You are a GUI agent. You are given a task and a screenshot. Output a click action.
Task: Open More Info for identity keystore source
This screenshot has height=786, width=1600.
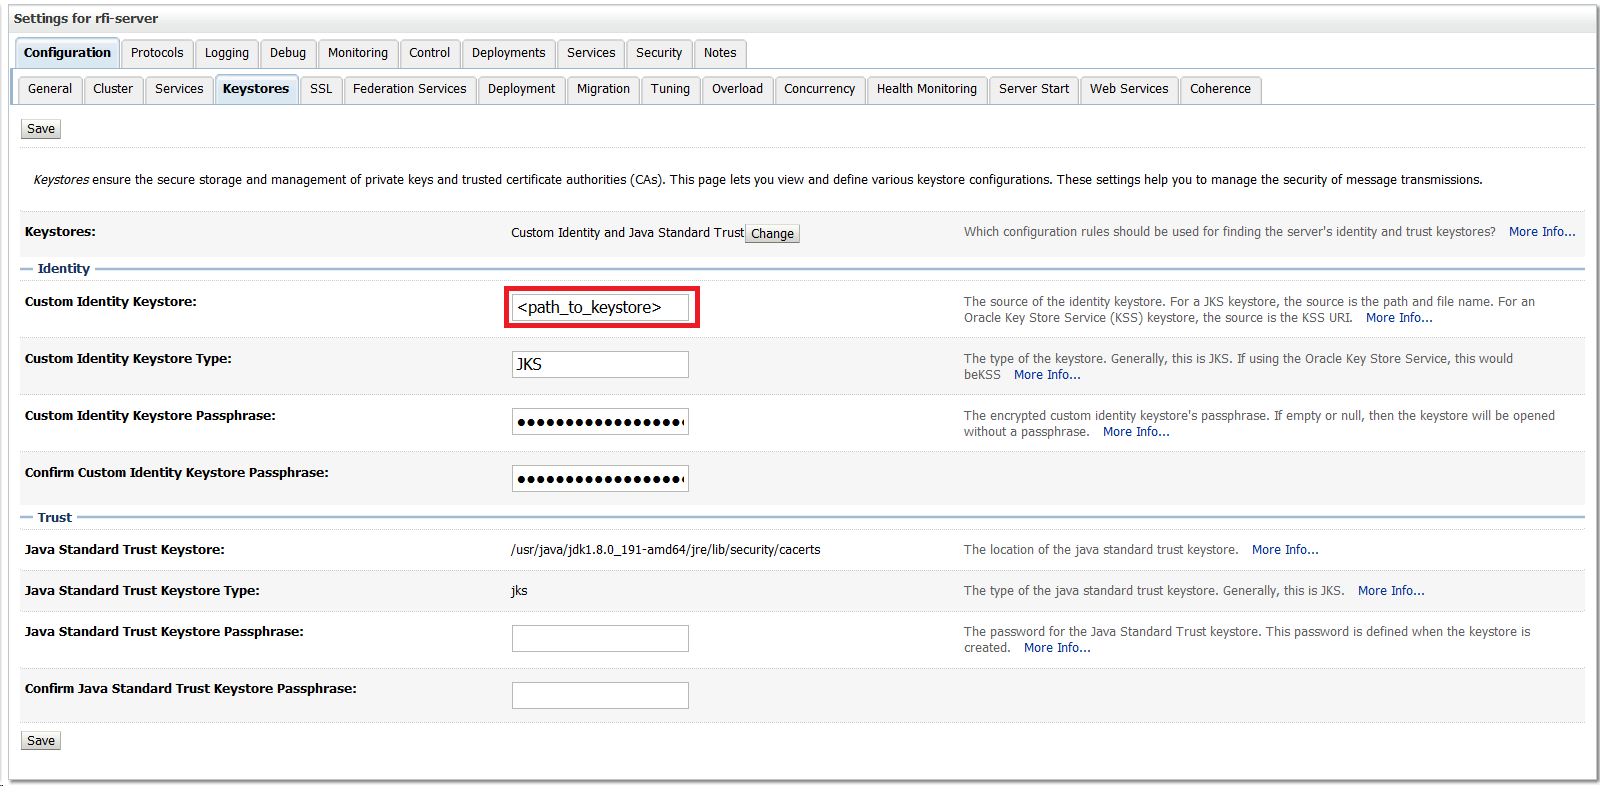(1399, 318)
